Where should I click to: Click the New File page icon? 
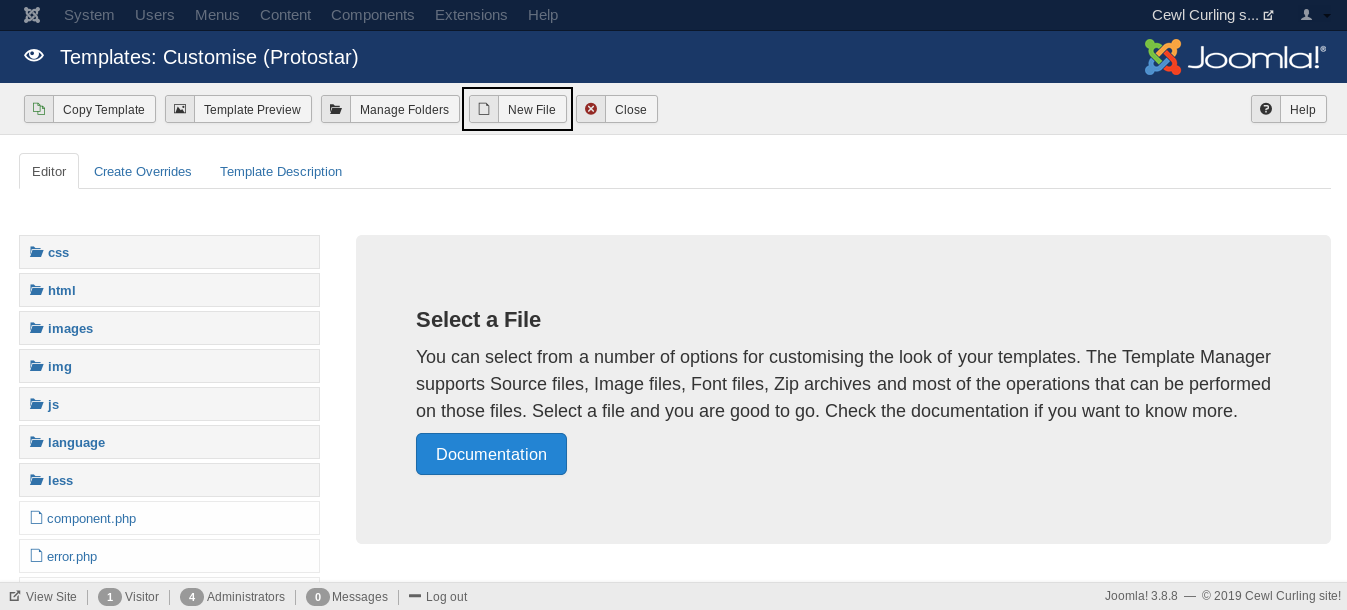point(484,109)
